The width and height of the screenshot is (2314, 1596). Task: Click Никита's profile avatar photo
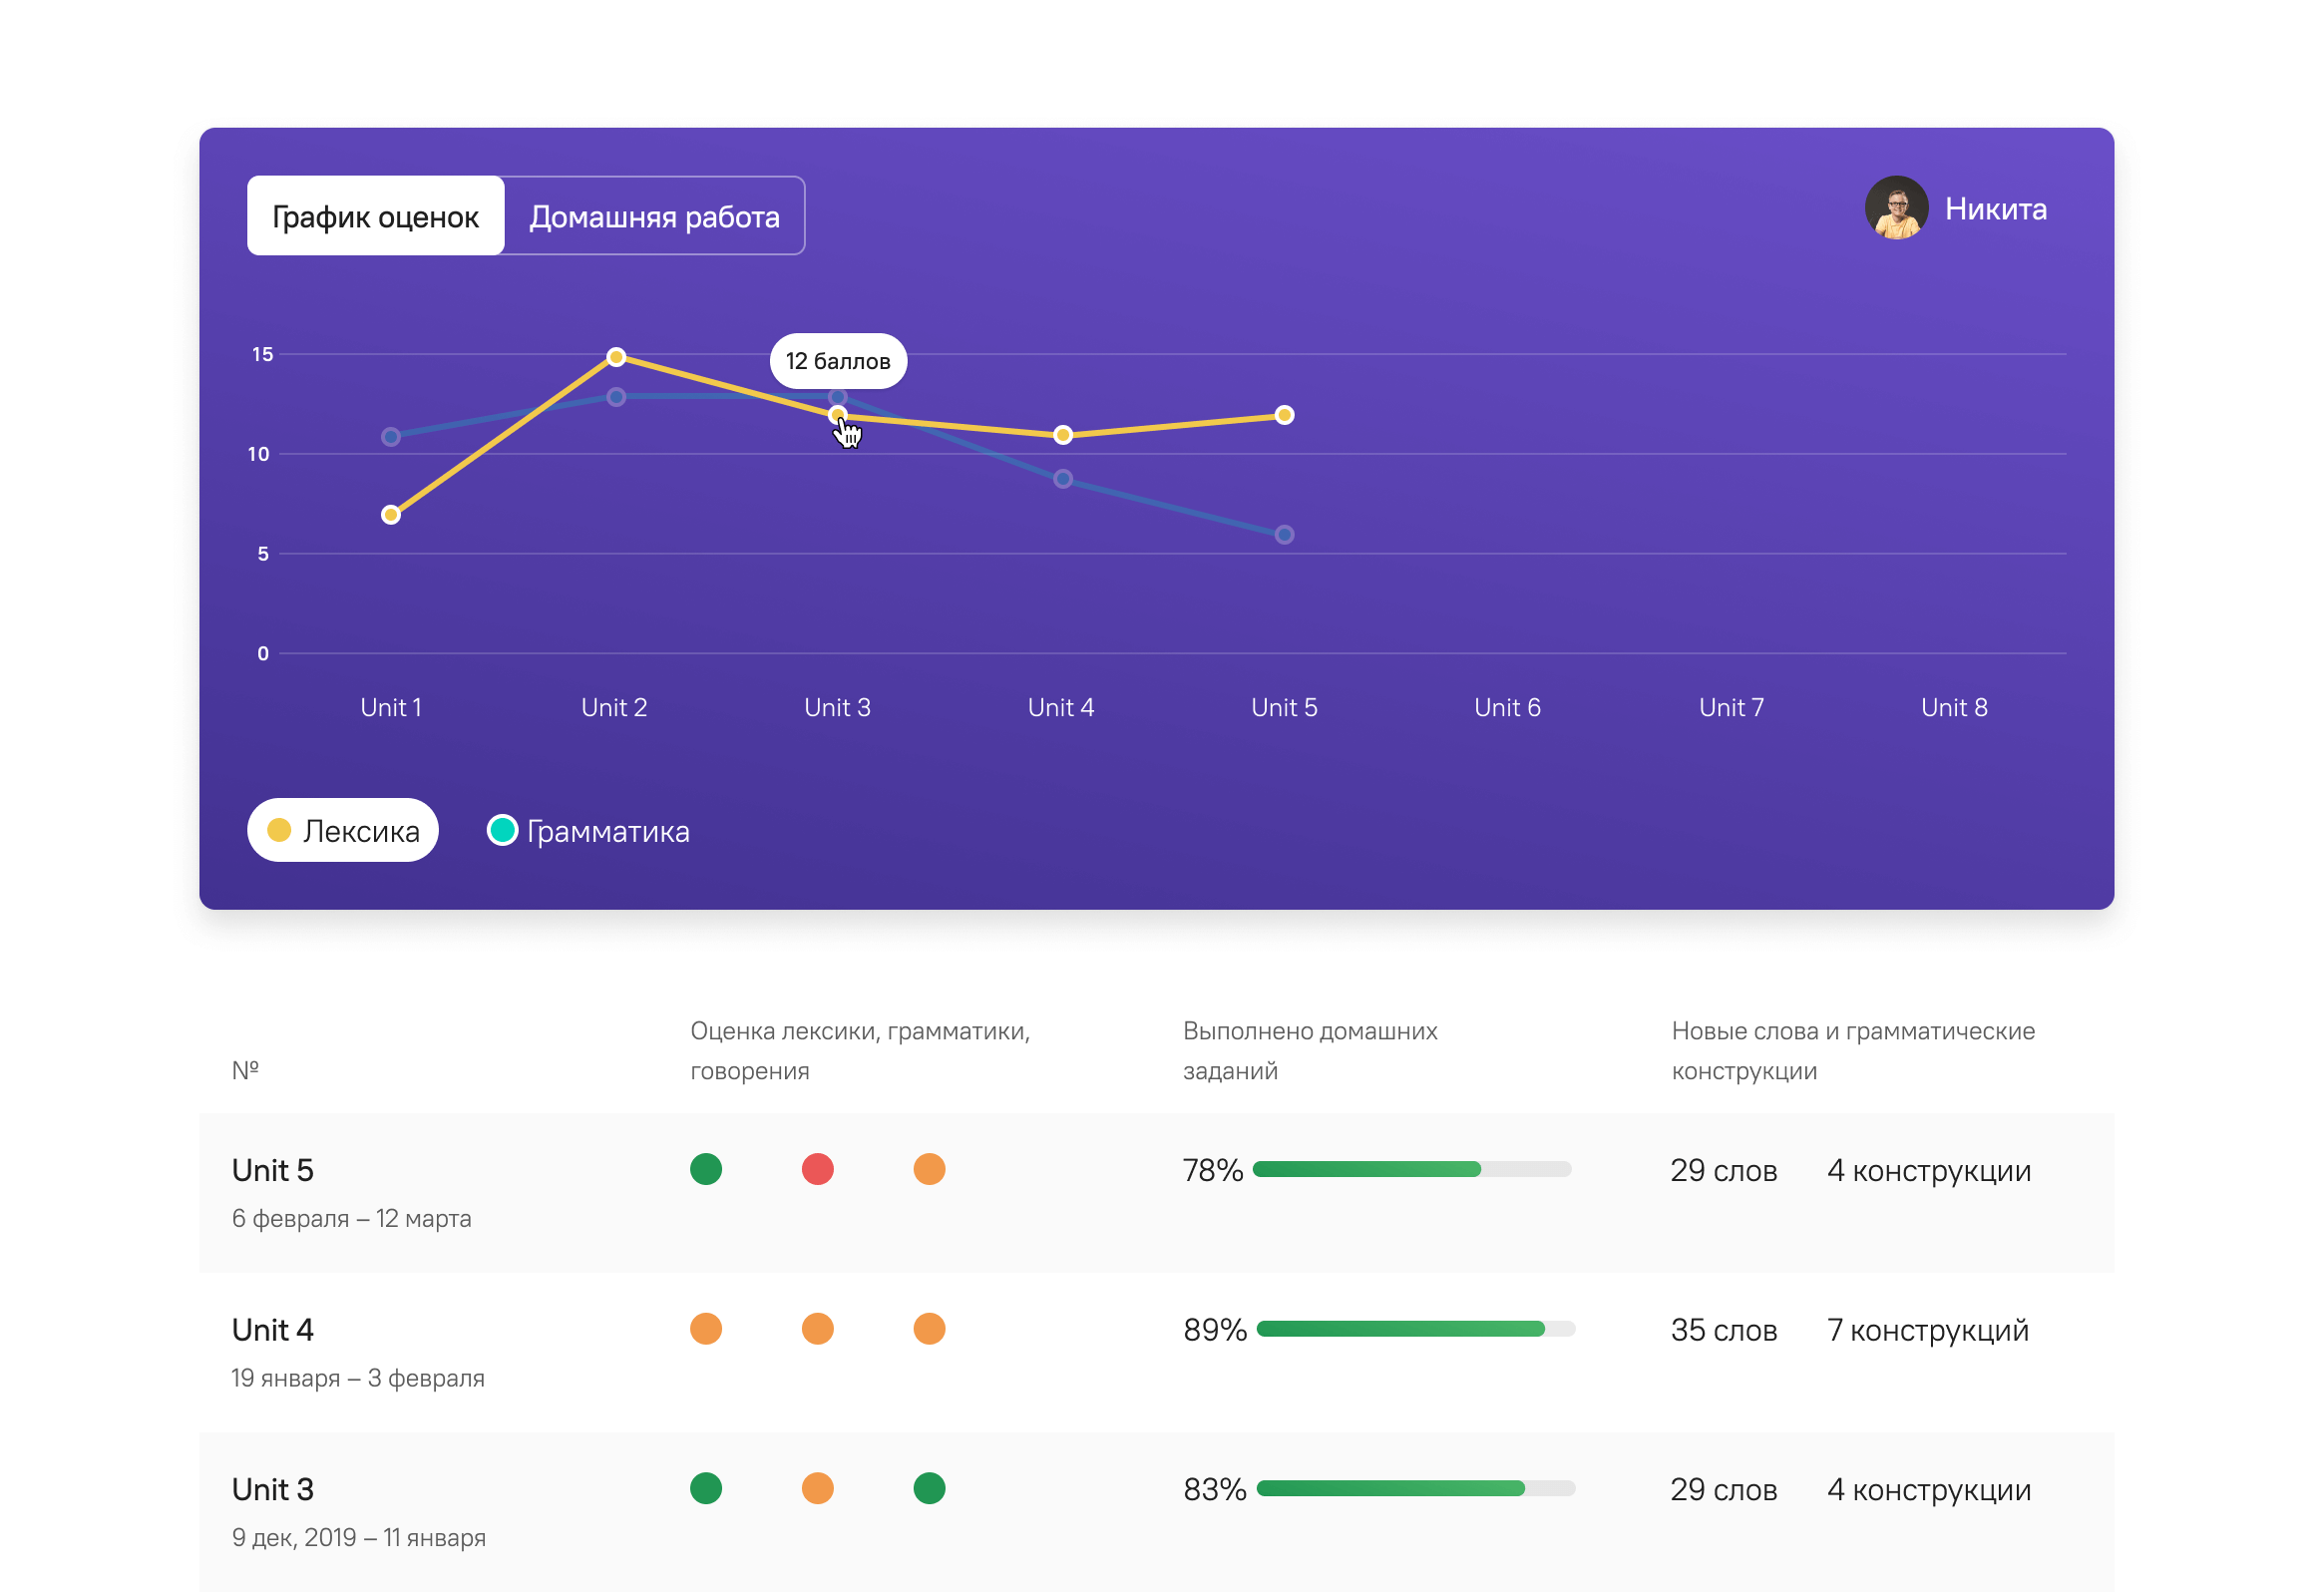point(1896,208)
